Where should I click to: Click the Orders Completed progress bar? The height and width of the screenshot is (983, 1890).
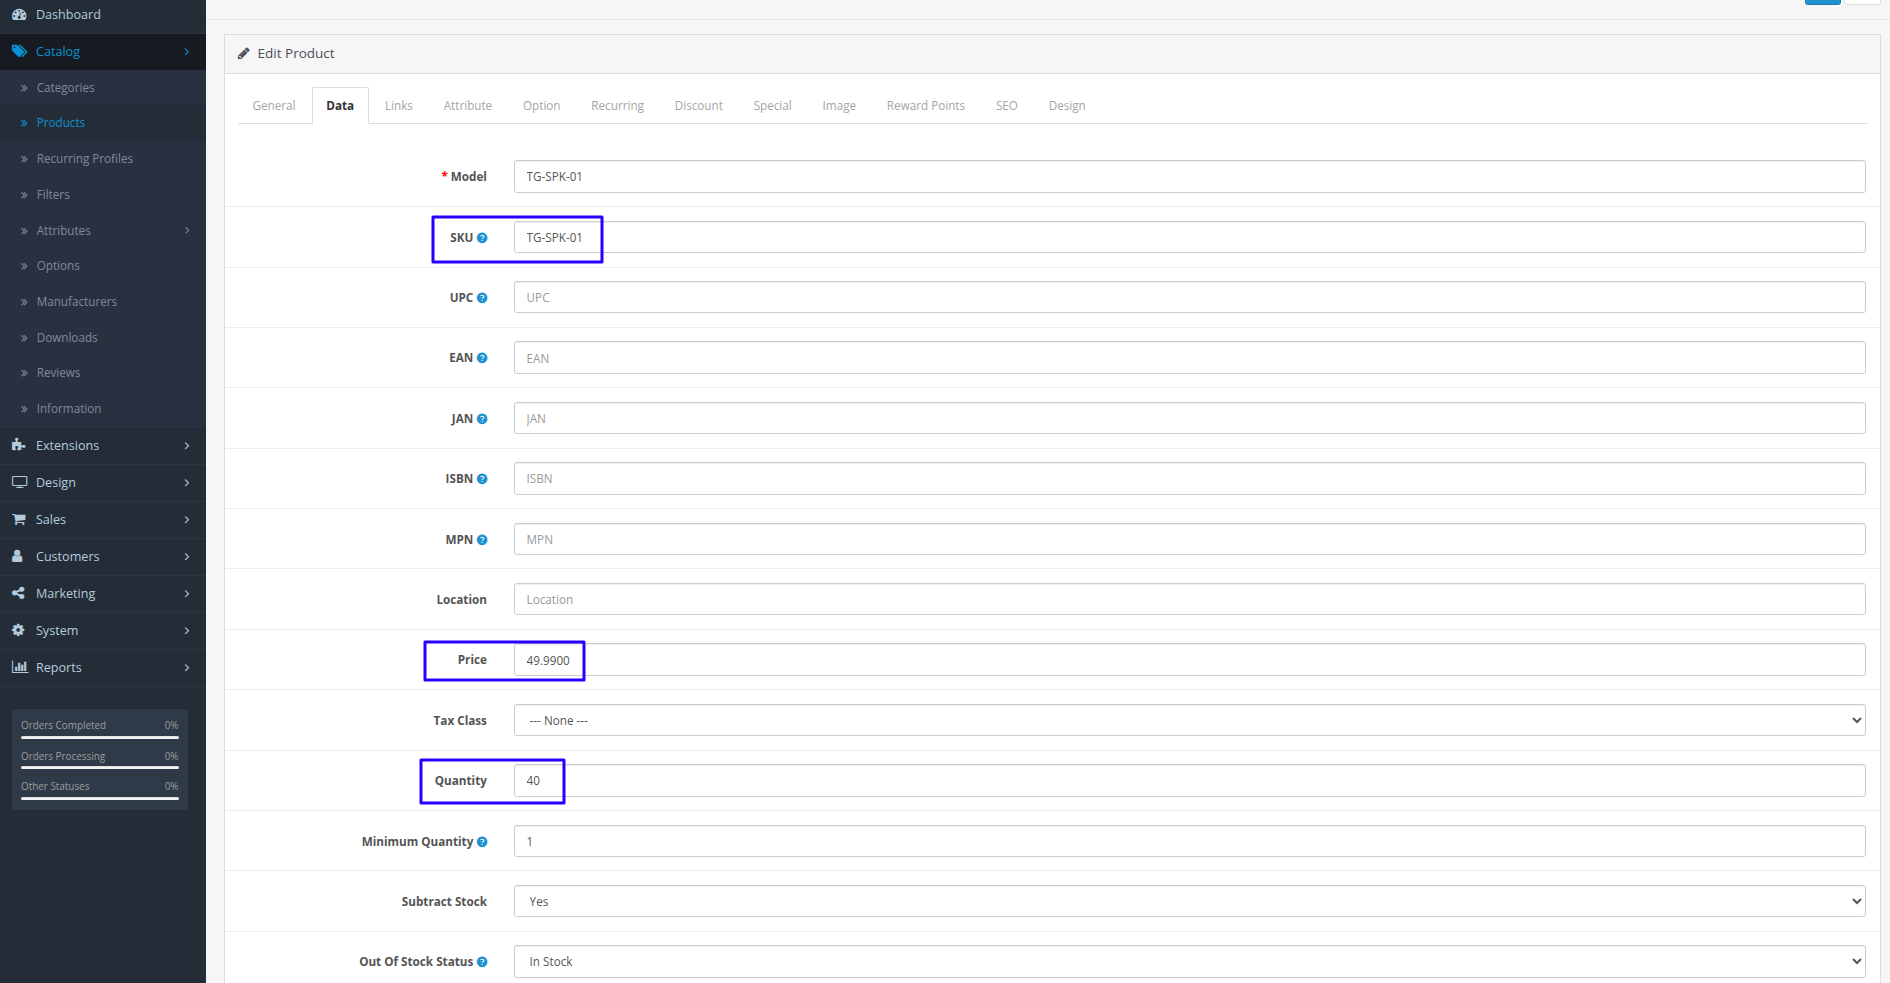click(x=100, y=737)
